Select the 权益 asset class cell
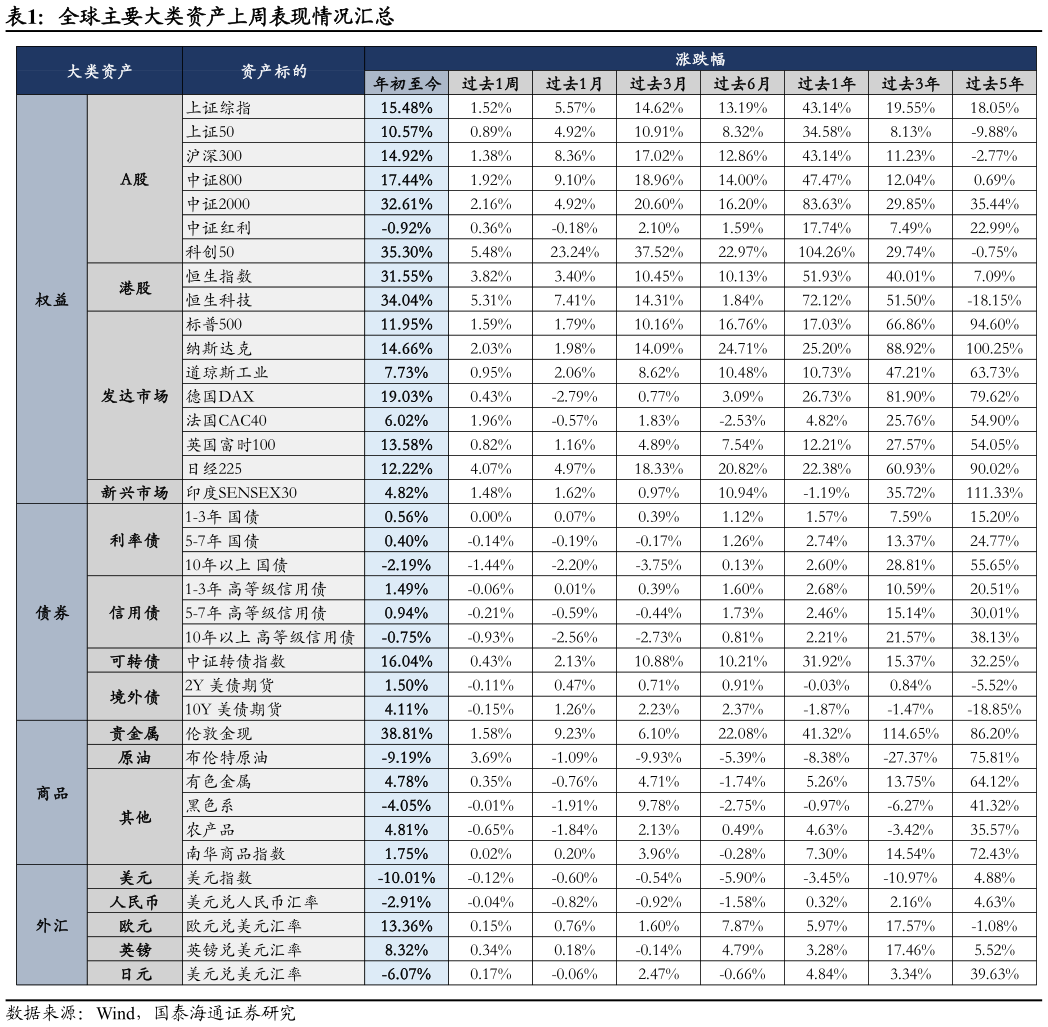Image resolution: width=1048 pixels, height=1027 pixels. 52,300
